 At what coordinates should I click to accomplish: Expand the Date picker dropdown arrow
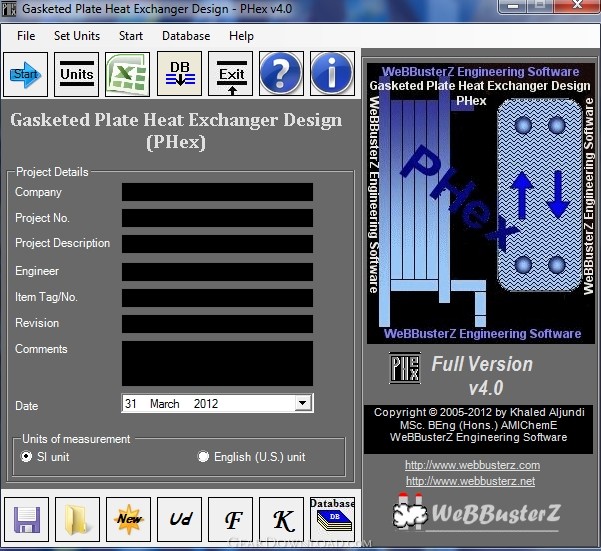[303, 403]
